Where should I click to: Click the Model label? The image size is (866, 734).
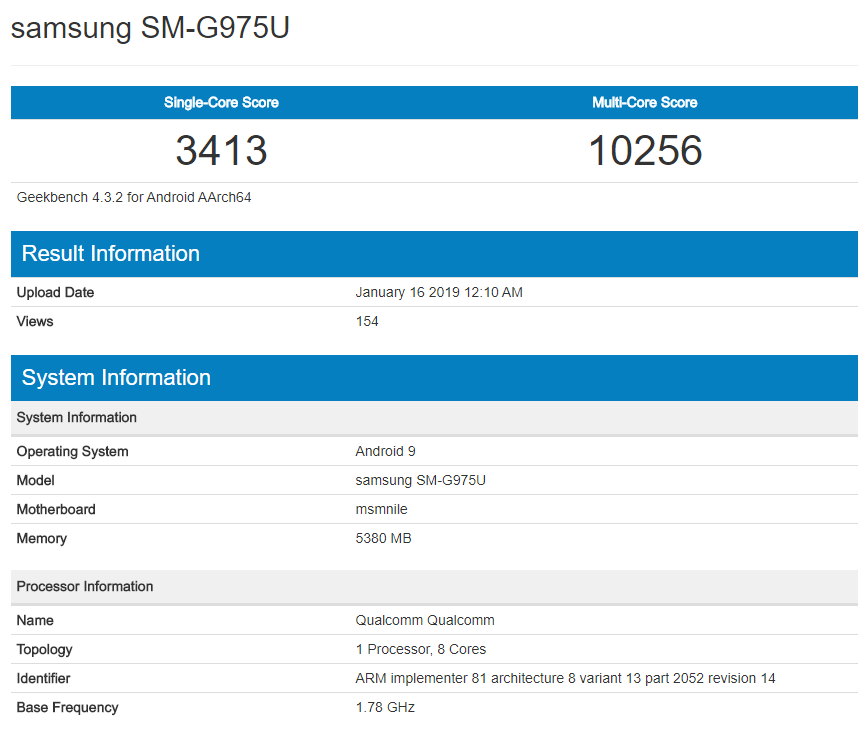[35, 480]
